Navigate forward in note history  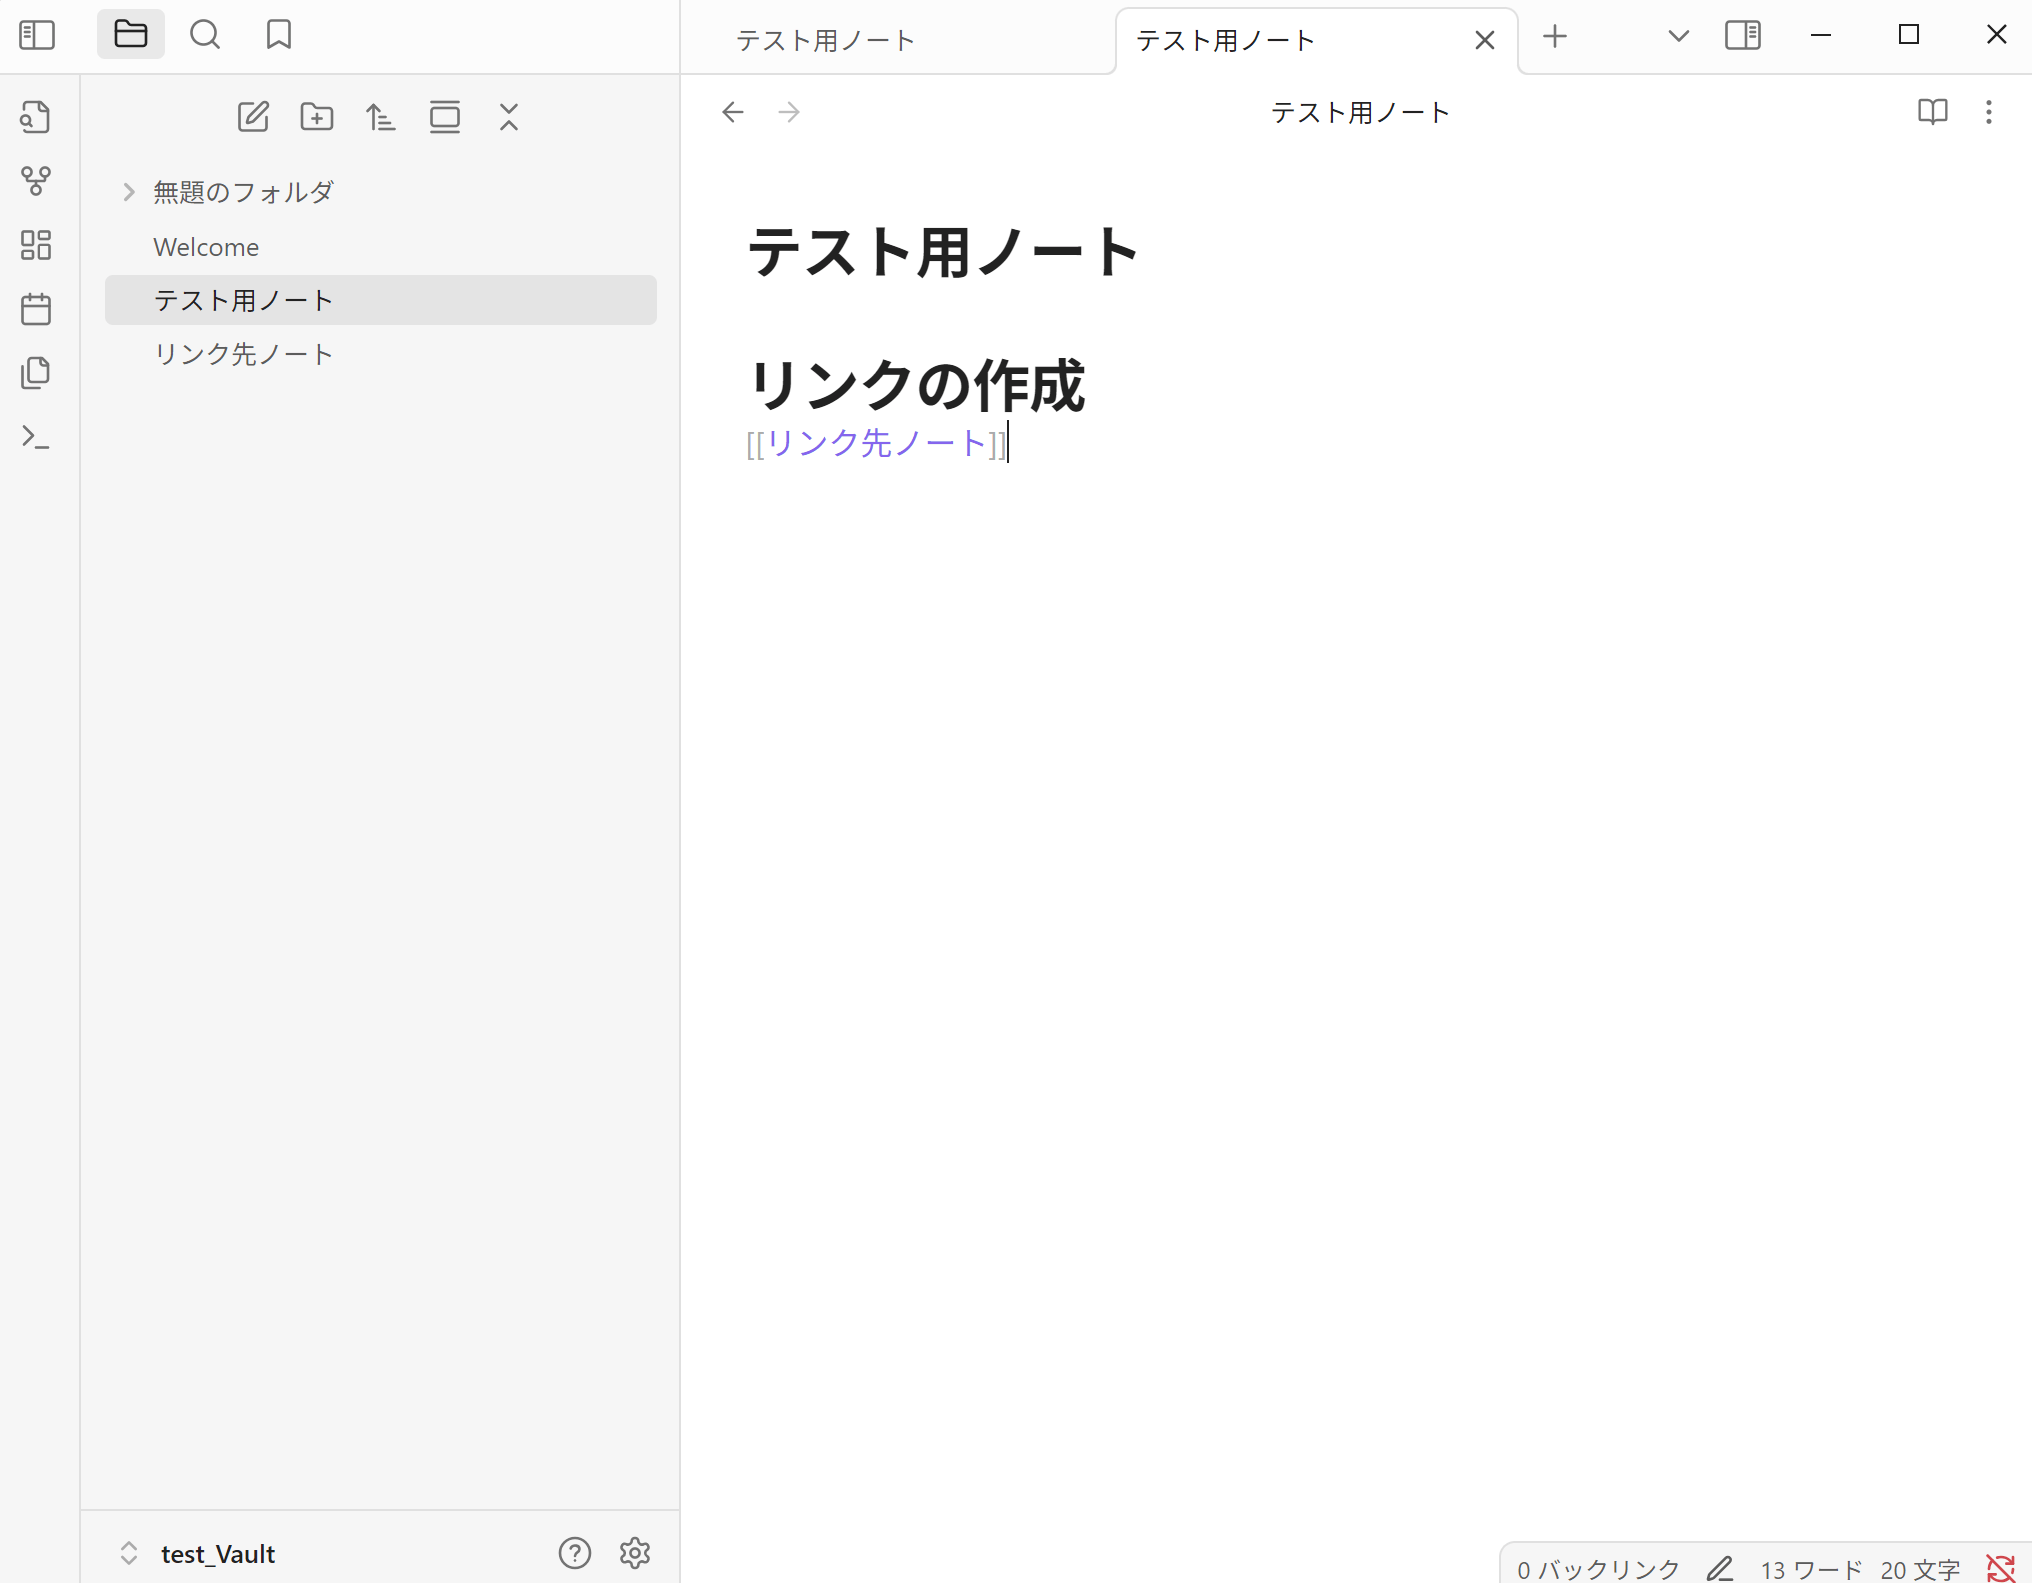click(x=789, y=112)
